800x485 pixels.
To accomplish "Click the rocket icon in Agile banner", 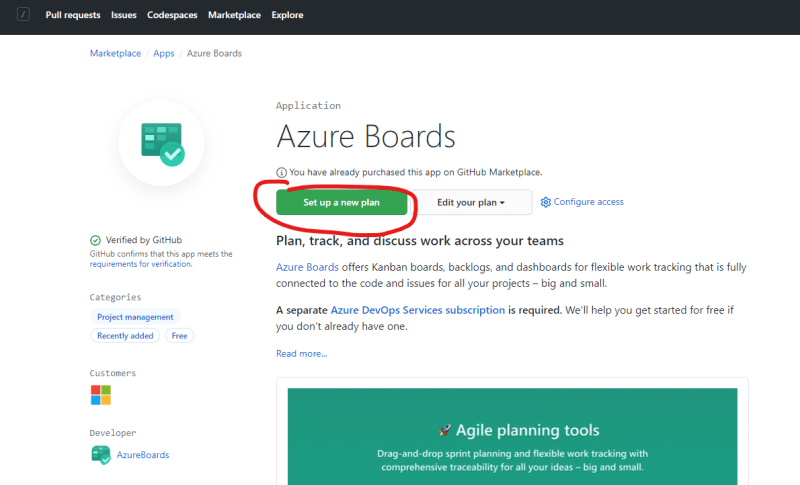I will (445, 430).
